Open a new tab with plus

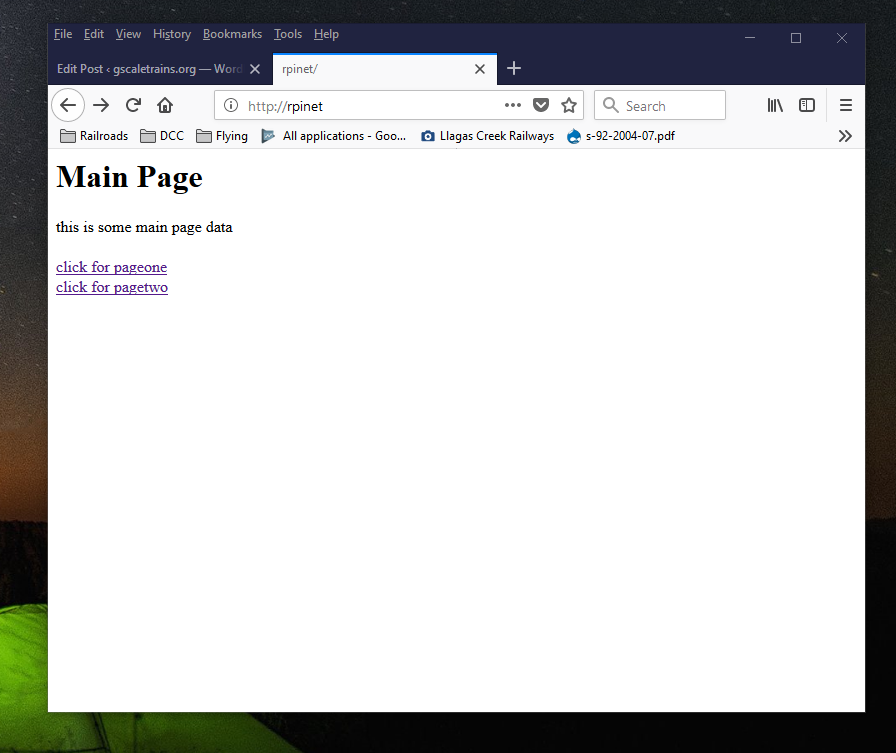pos(514,69)
